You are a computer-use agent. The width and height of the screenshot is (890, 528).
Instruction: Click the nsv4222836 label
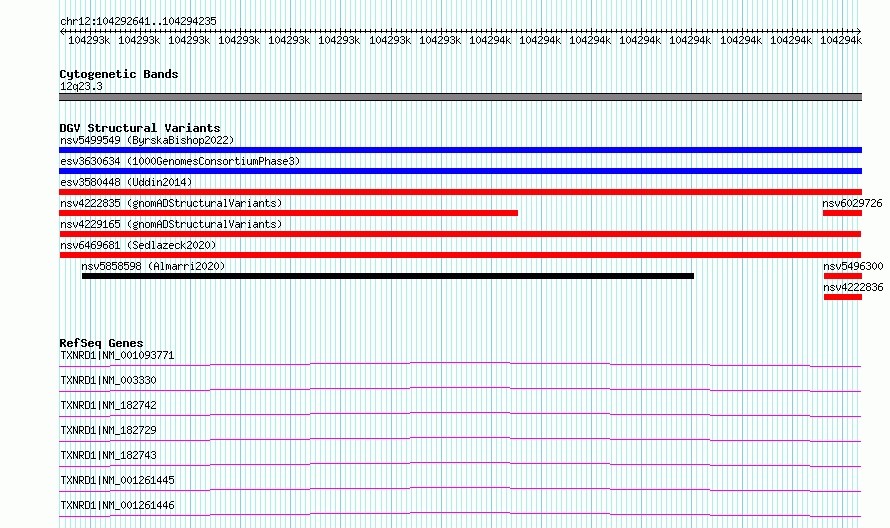pyautogui.click(x=853, y=287)
